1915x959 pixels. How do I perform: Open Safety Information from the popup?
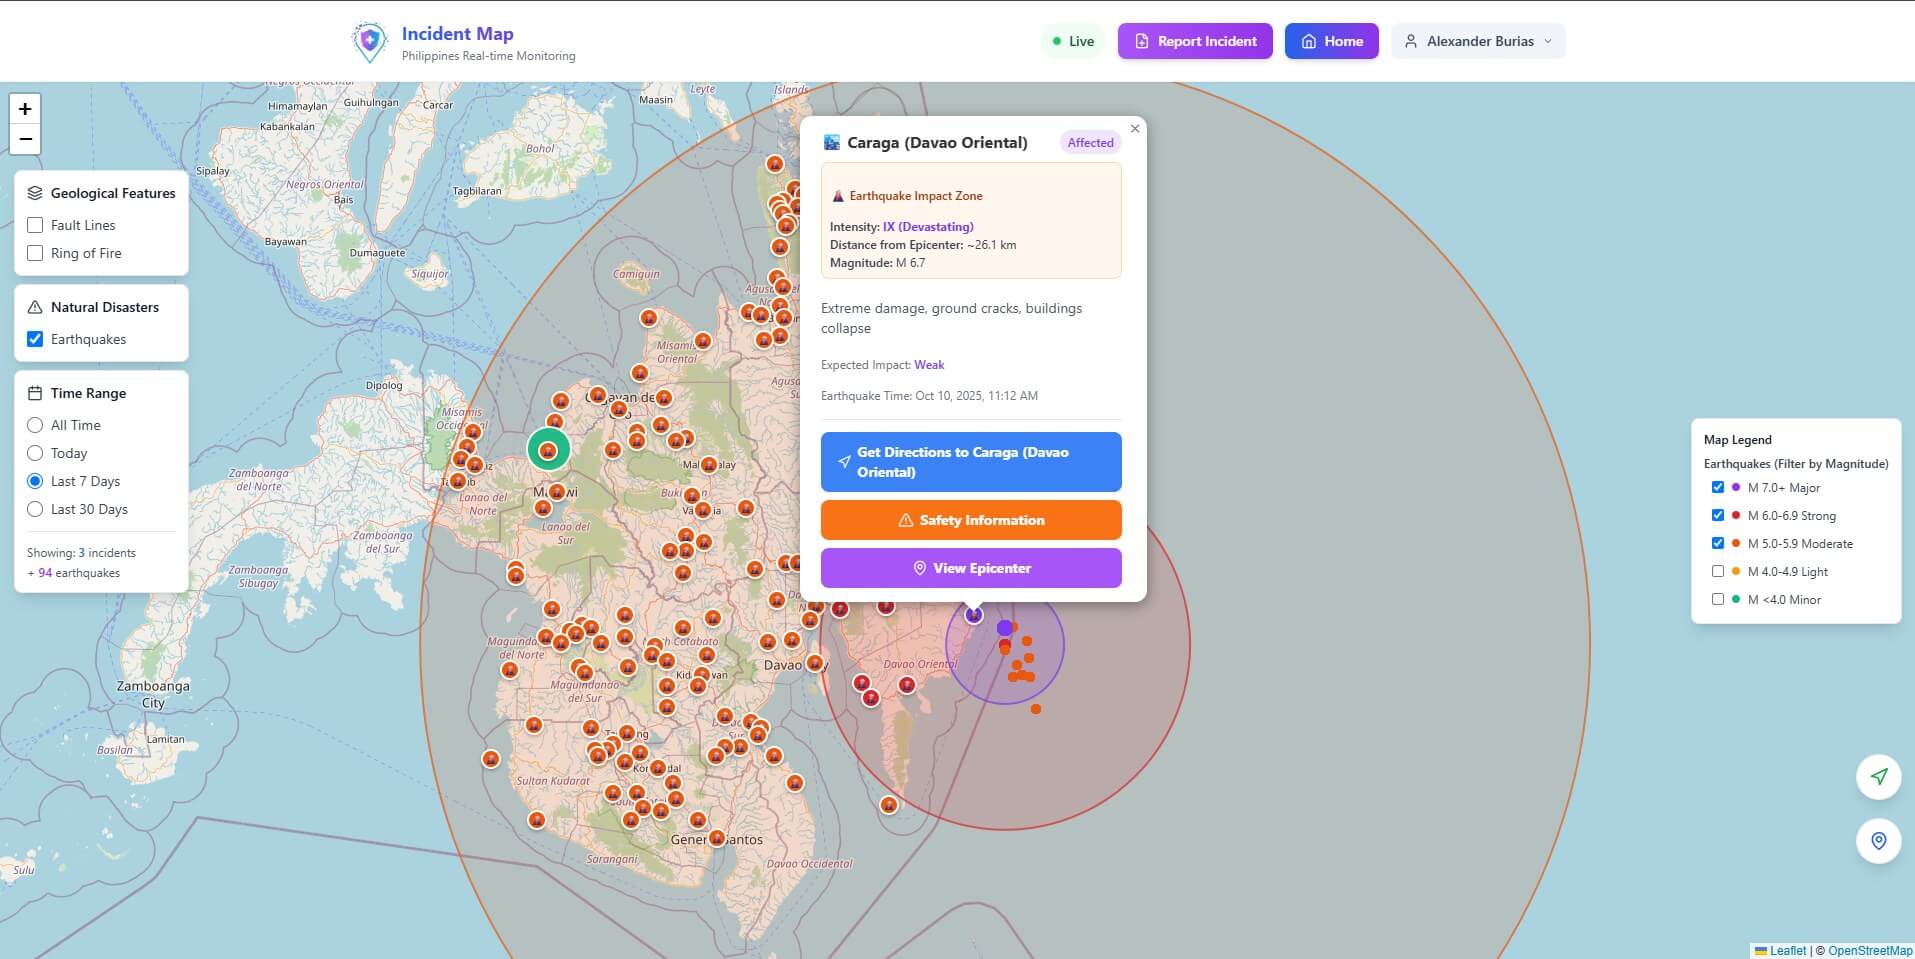971,520
